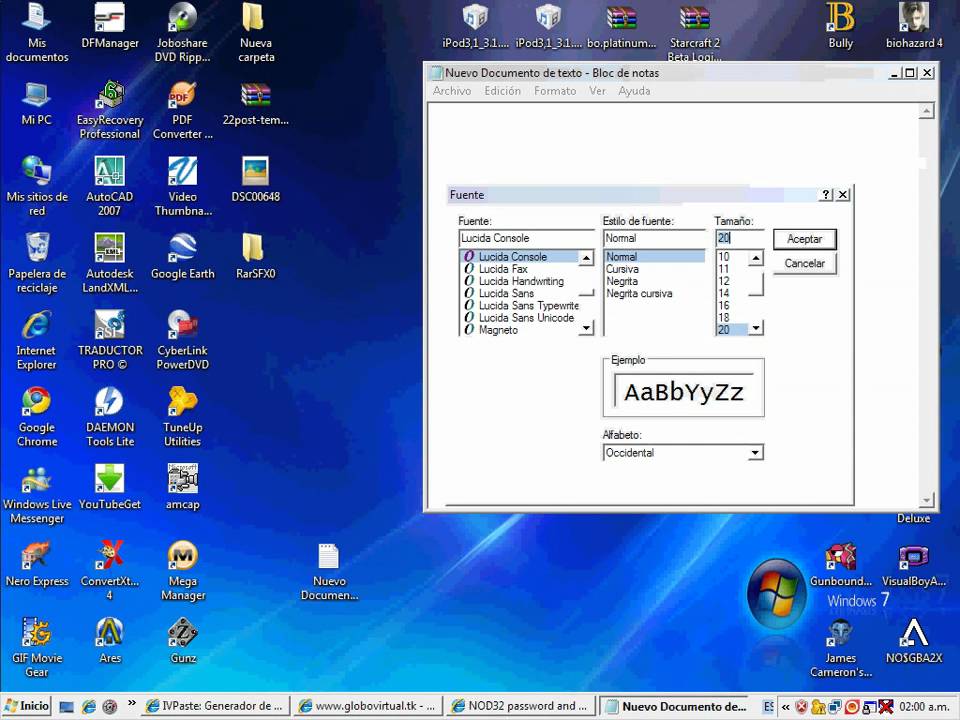This screenshot has width=960, height=720.
Task: Select Lucida Sans Unicode font
Action: coord(526,318)
